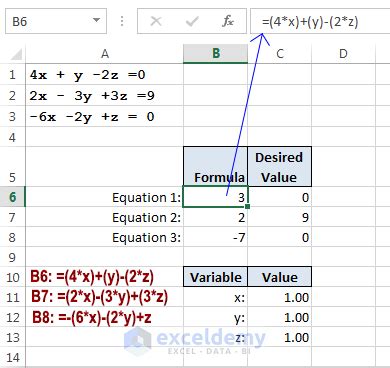Click the fill handle of cell B6
Viewport: 390px width, 368px height.
(x=247, y=207)
